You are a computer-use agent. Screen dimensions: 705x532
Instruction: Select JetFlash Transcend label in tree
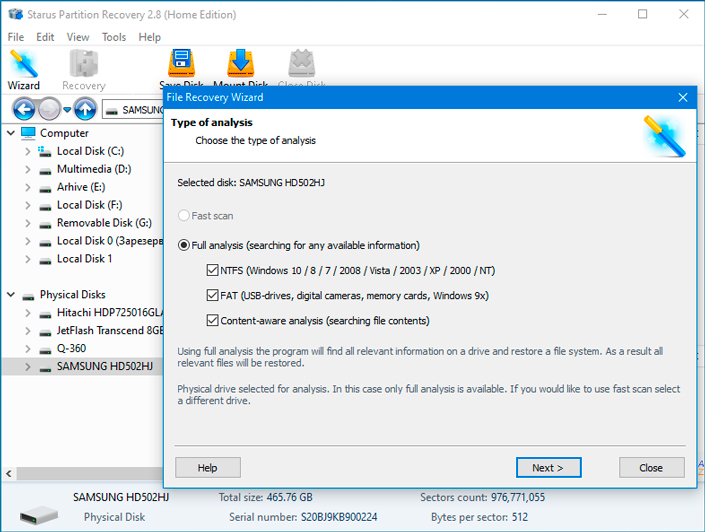click(x=110, y=330)
